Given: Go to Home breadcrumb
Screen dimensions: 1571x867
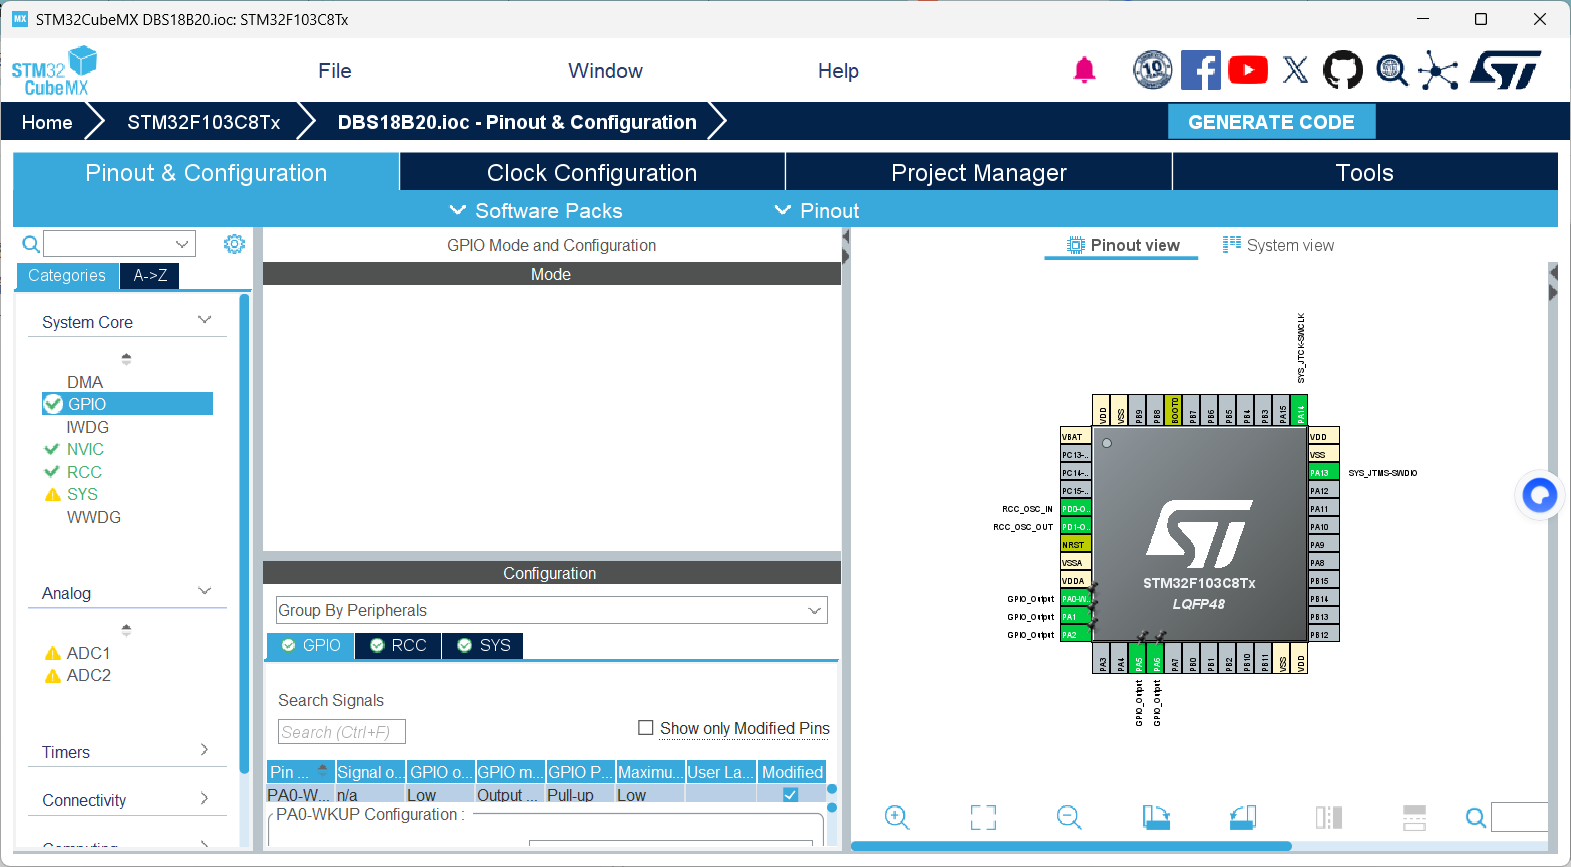Looking at the screenshot, I should [x=47, y=122].
